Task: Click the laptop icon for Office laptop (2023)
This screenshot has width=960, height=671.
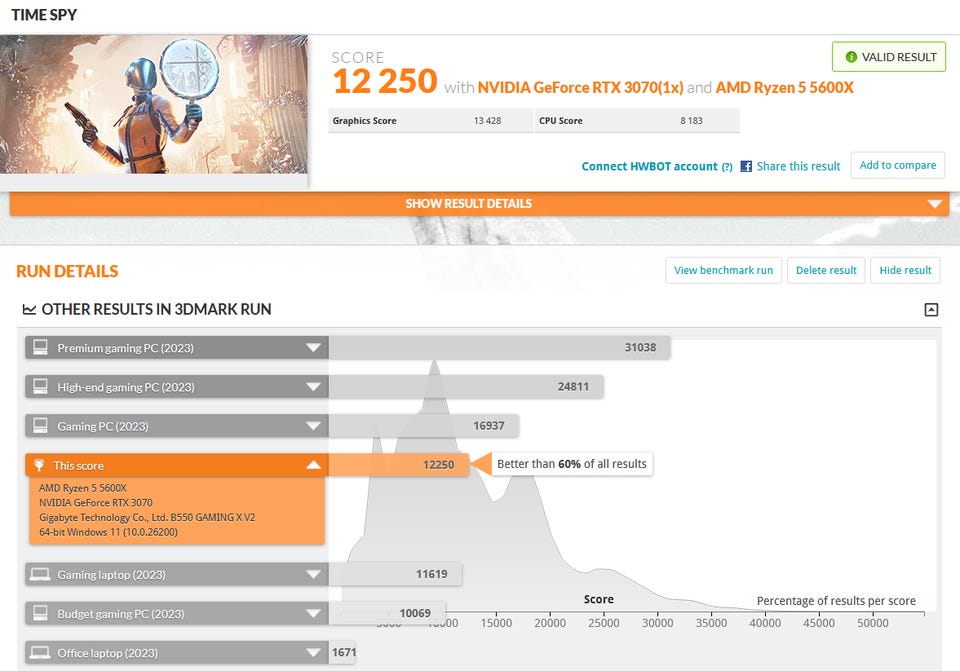Action: [40, 653]
